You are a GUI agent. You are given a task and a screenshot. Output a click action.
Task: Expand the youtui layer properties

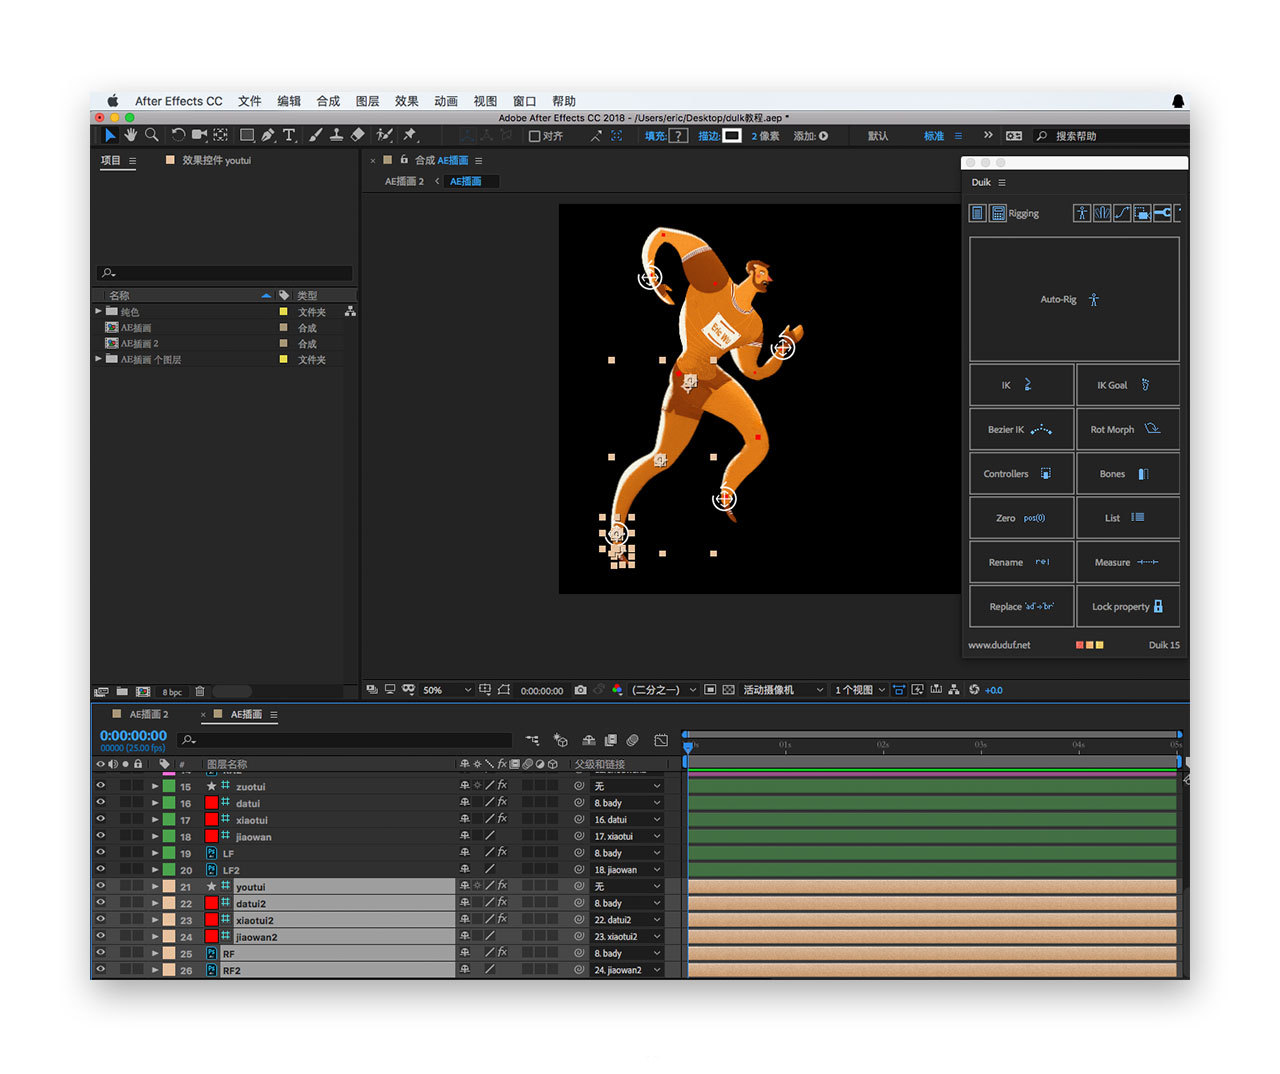coord(155,886)
